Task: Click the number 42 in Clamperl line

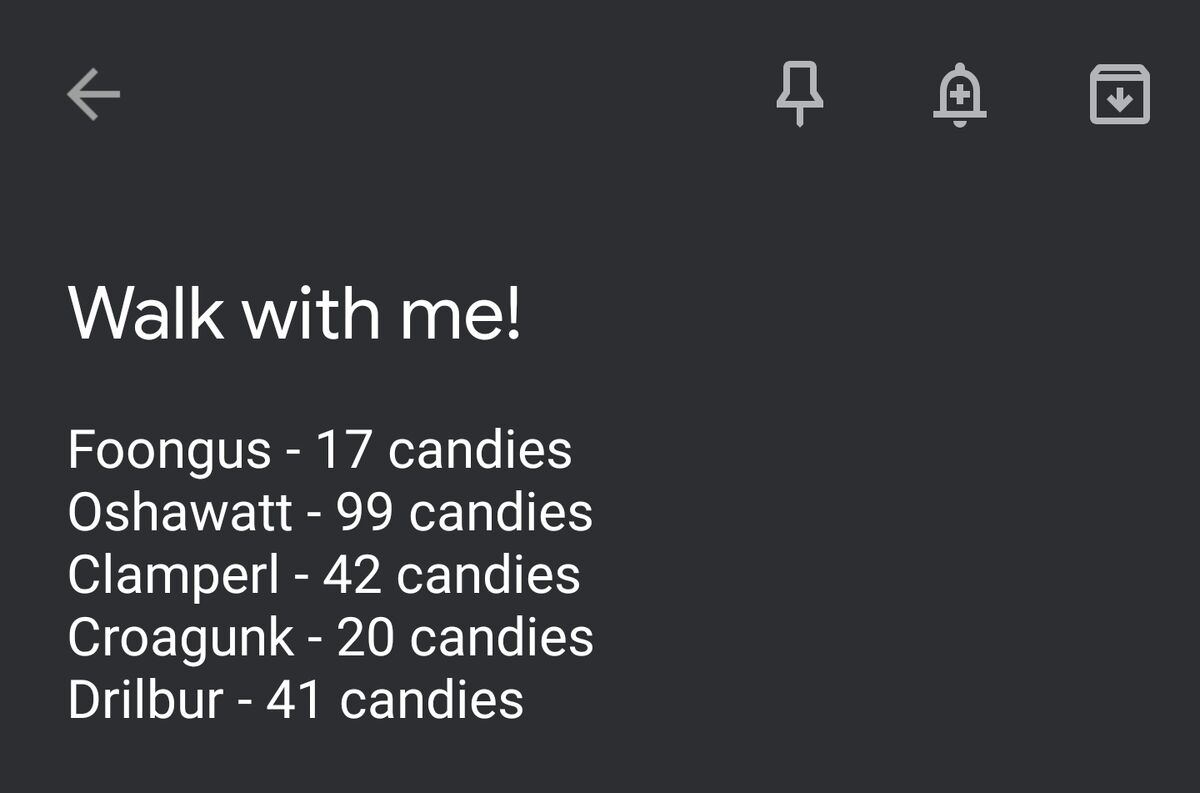Action: 353,576
